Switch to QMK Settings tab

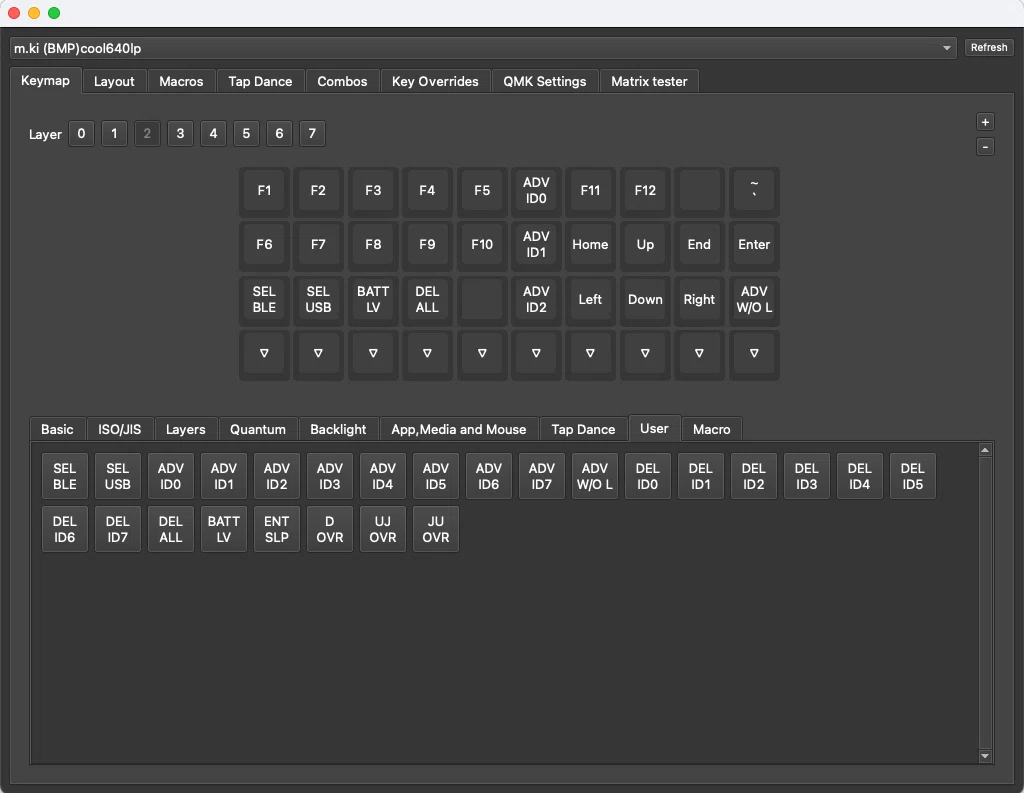pos(544,82)
